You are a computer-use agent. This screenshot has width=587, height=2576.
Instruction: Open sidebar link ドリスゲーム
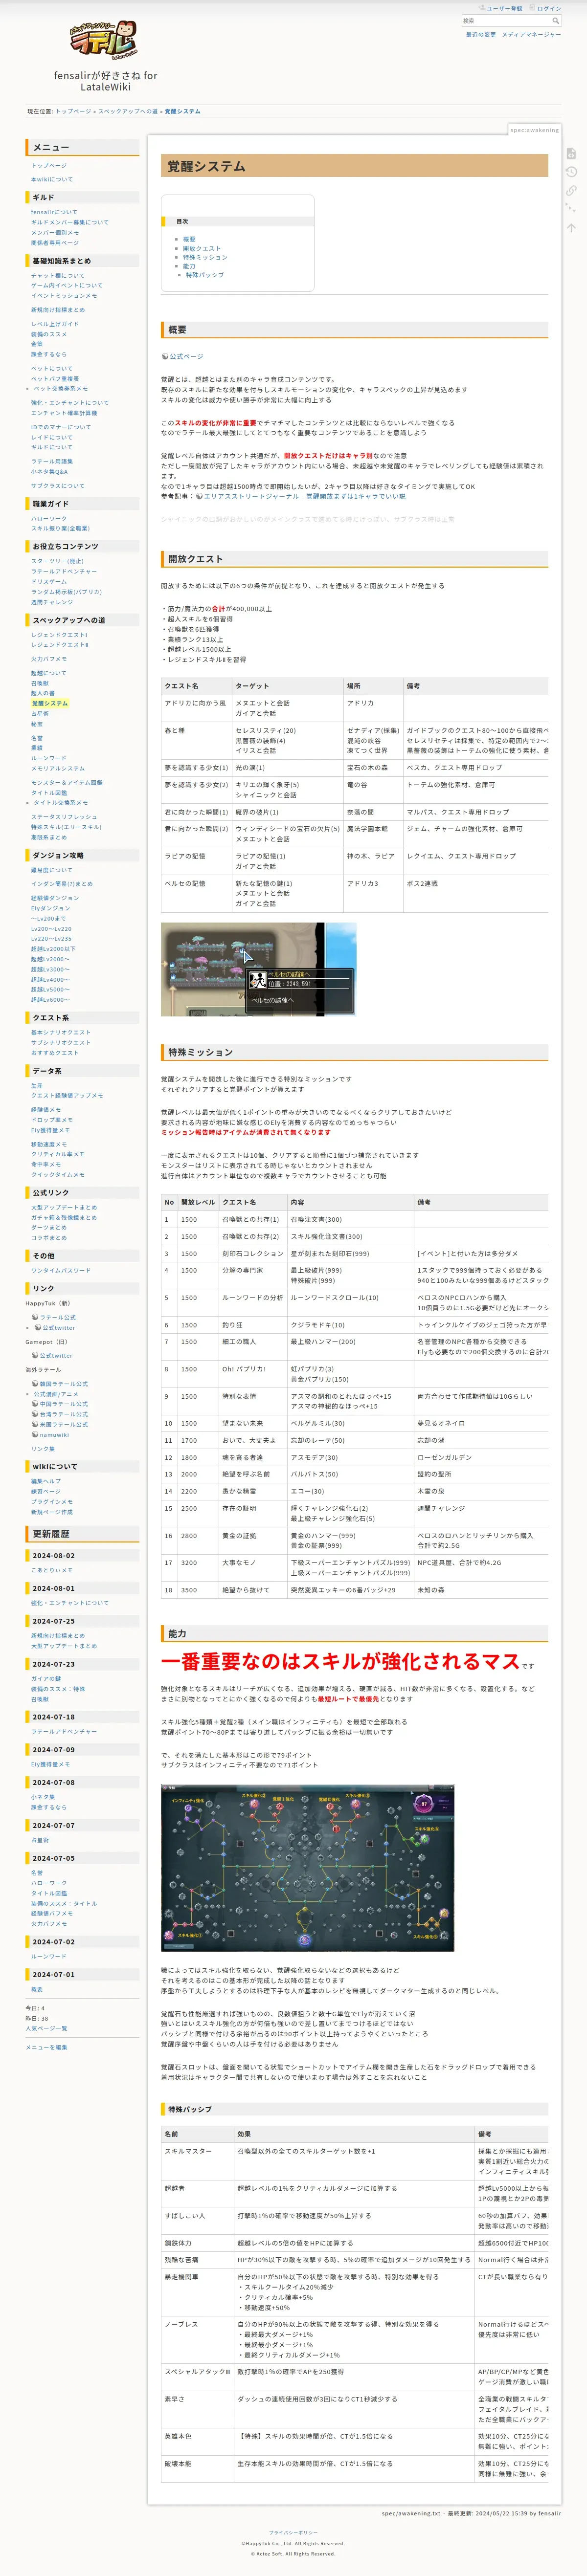point(49,582)
